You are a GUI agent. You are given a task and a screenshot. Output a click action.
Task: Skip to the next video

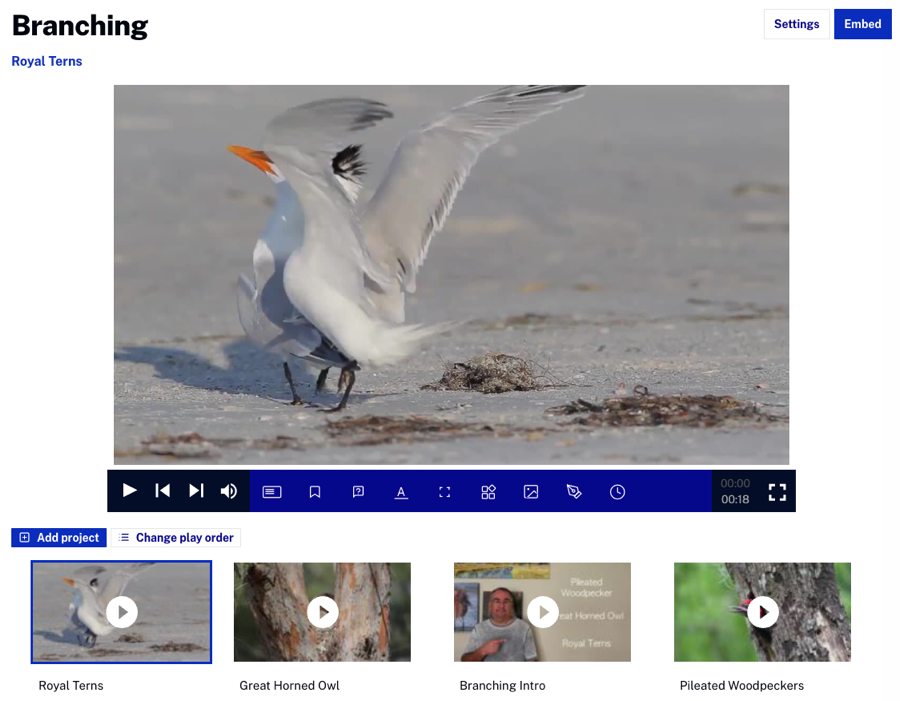pyautogui.click(x=196, y=491)
